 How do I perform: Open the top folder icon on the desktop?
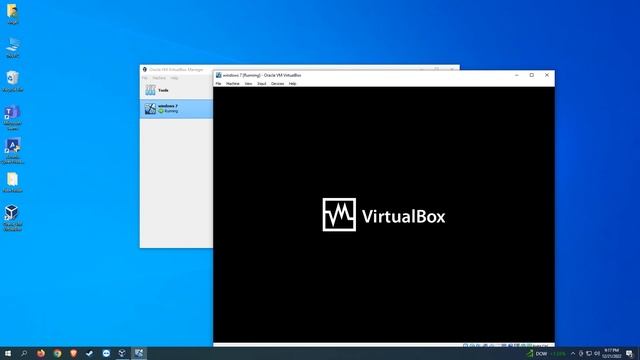(12, 14)
